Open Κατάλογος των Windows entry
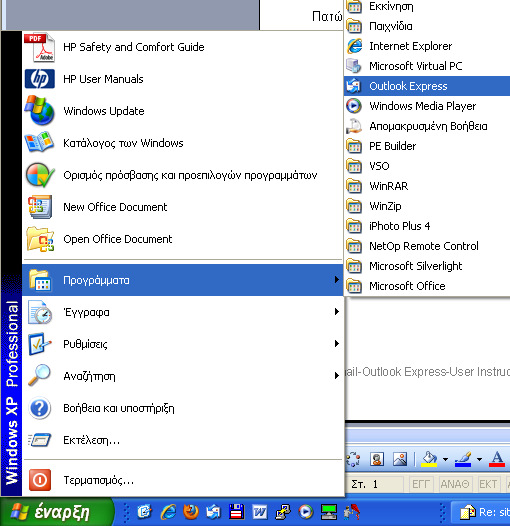 tap(183, 143)
